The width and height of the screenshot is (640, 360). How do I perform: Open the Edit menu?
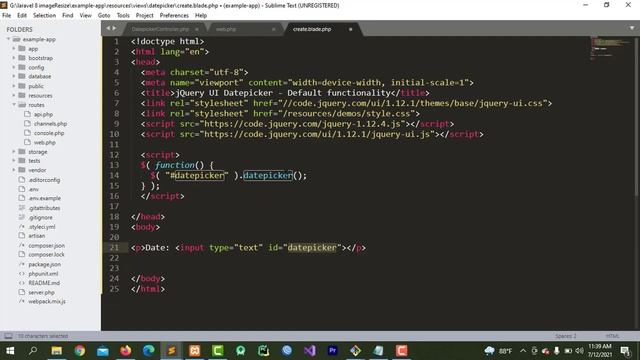[22, 16]
